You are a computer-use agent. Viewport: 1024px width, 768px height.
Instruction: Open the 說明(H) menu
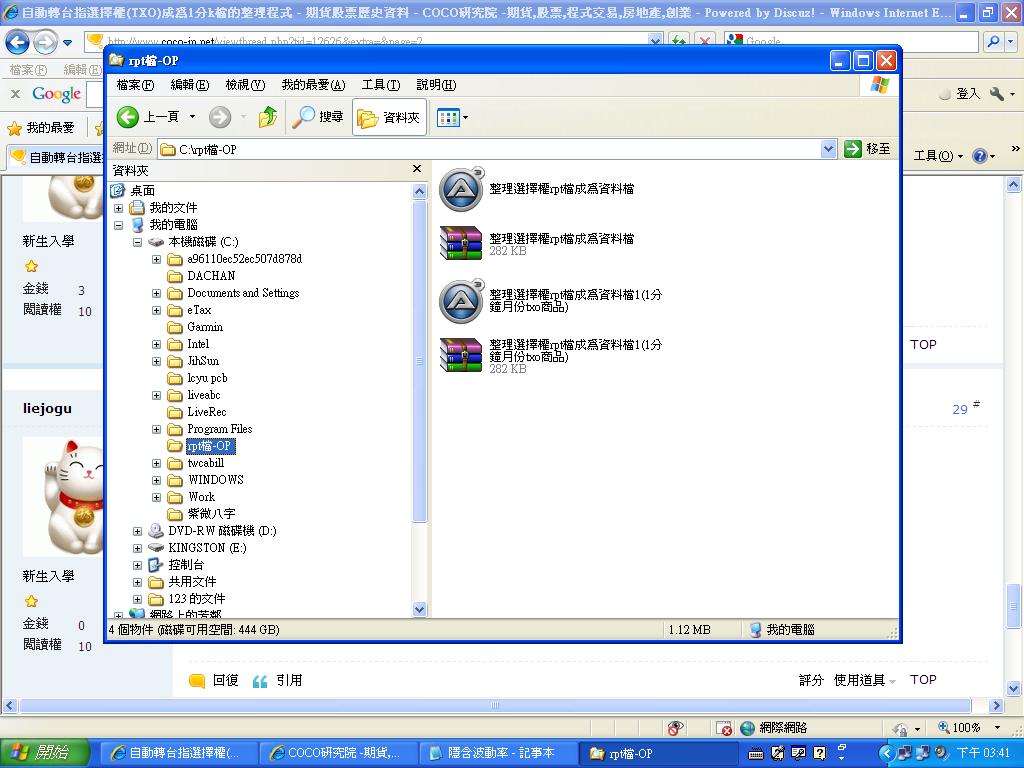[436, 85]
